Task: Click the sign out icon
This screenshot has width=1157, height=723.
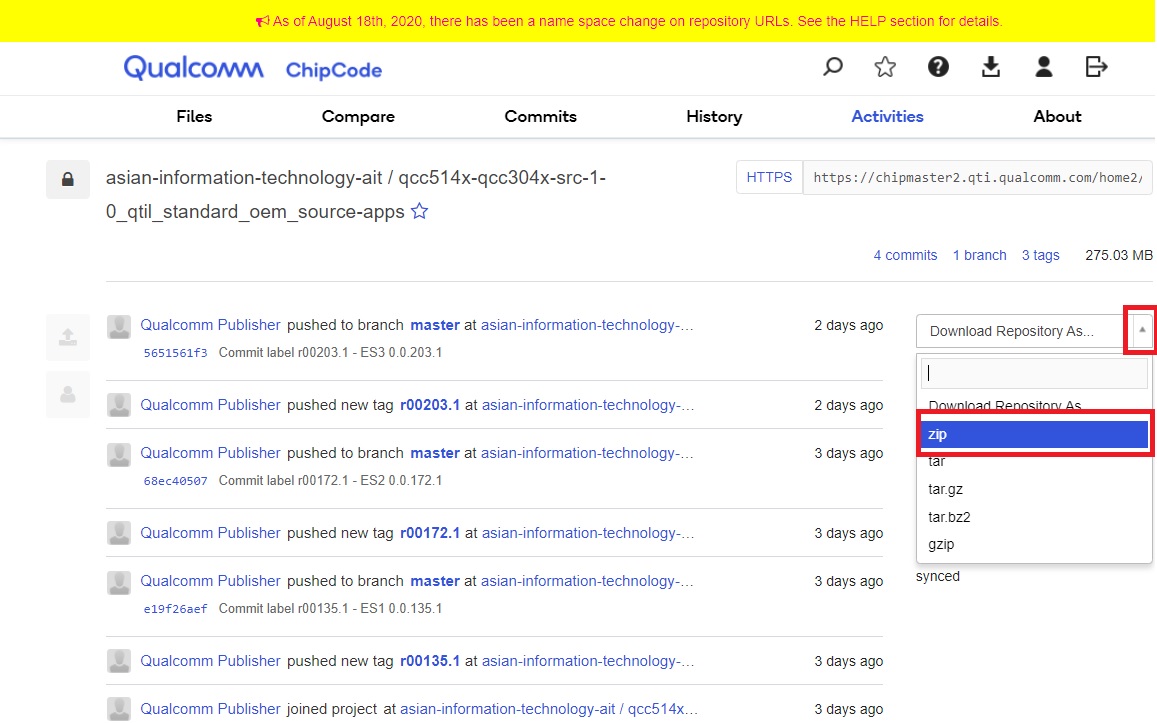Action: pyautogui.click(x=1096, y=67)
